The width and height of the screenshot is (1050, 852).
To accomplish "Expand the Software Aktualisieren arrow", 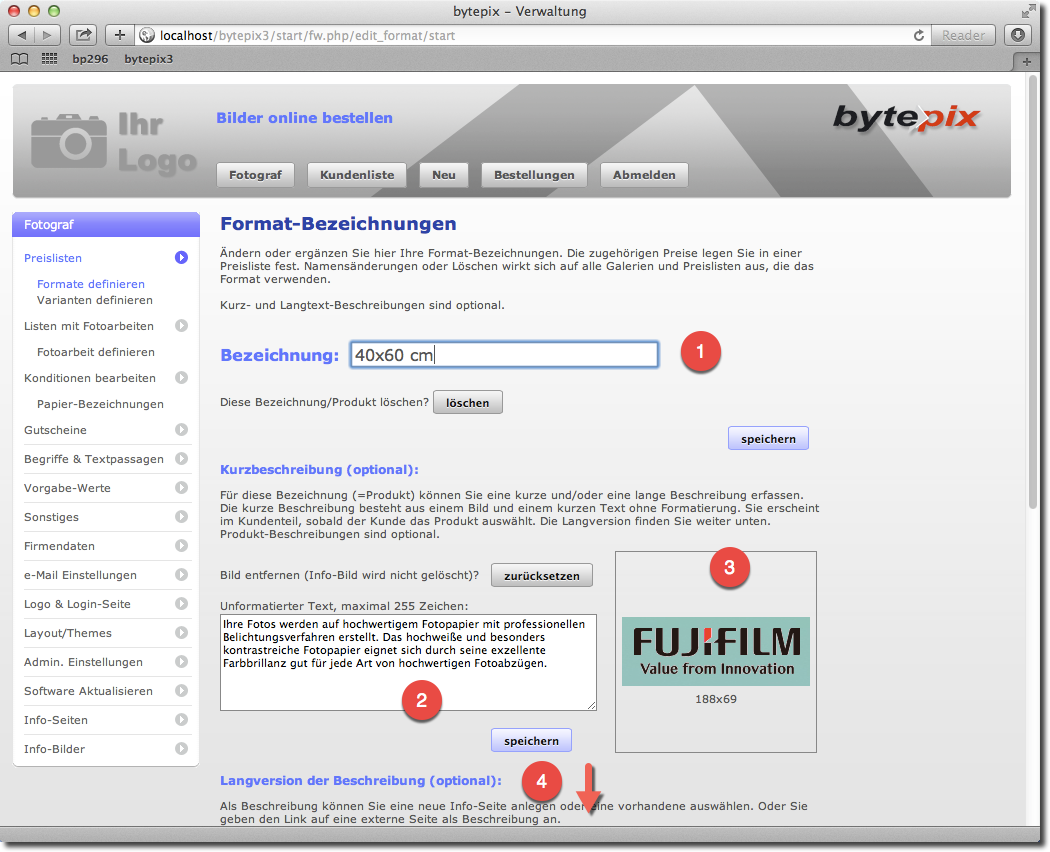I will point(181,691).
